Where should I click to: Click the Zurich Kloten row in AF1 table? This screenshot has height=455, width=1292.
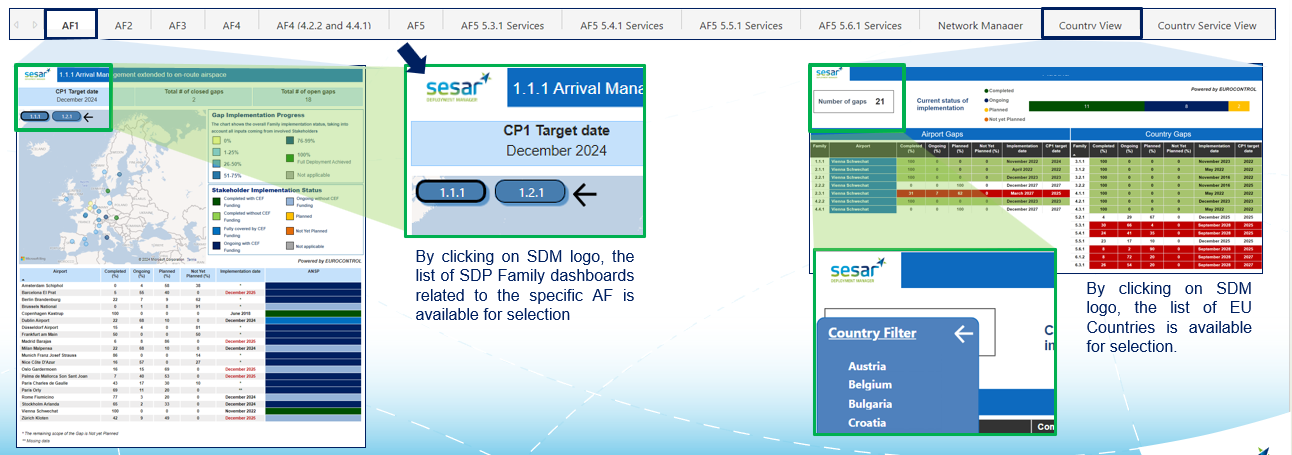pyautogui.click(x=190, y=418)
